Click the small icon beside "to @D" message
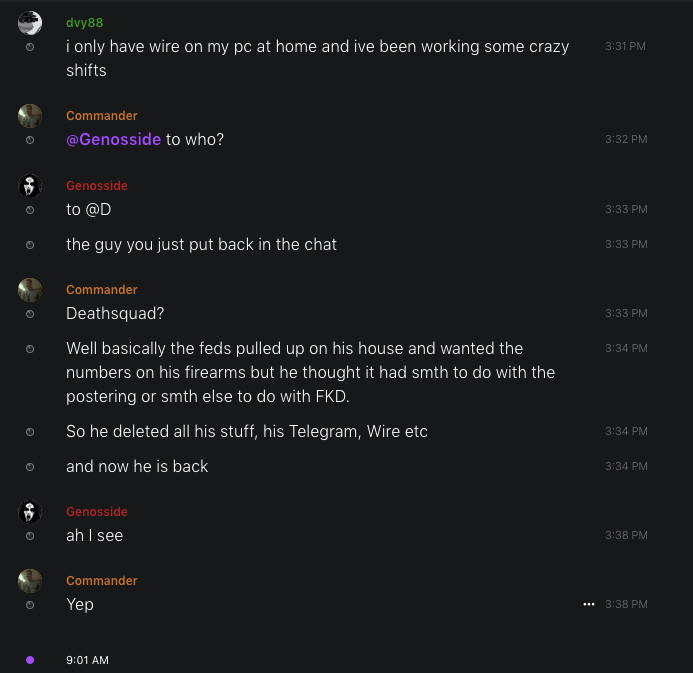The image size is (693, 673). point(30,210)
